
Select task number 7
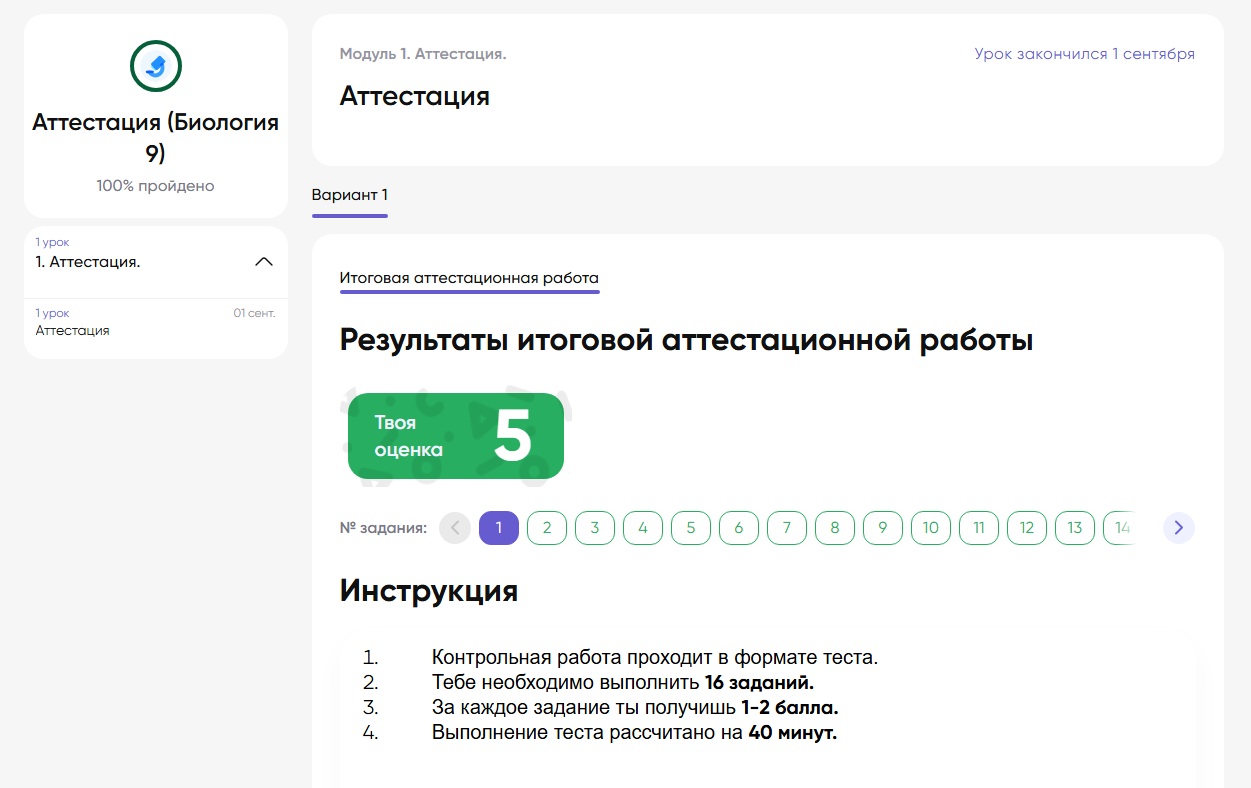(787, 527)
